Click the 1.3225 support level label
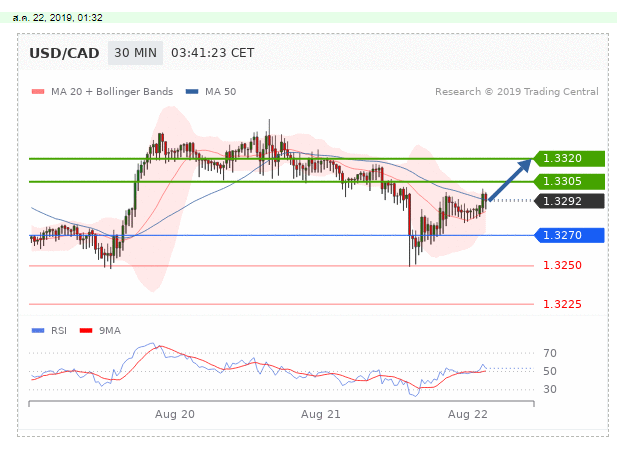 (562, 304)
